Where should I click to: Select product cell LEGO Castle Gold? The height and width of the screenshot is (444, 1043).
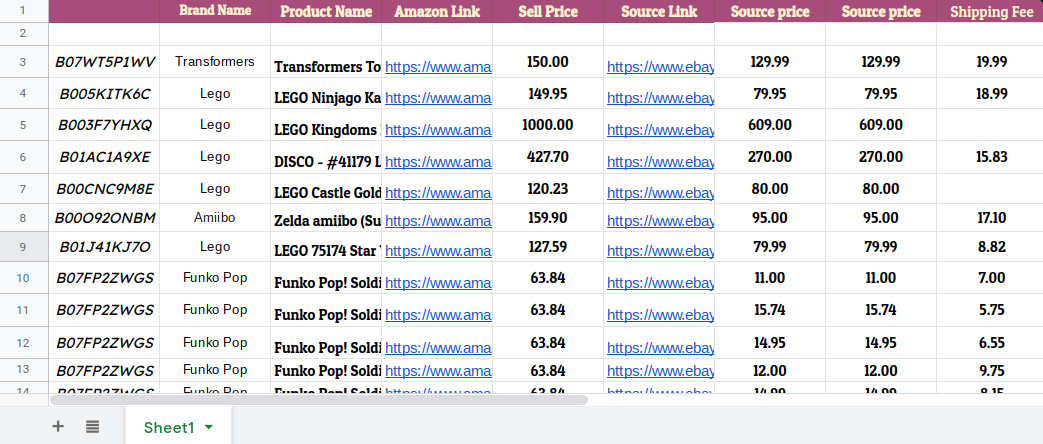[326, 189]
